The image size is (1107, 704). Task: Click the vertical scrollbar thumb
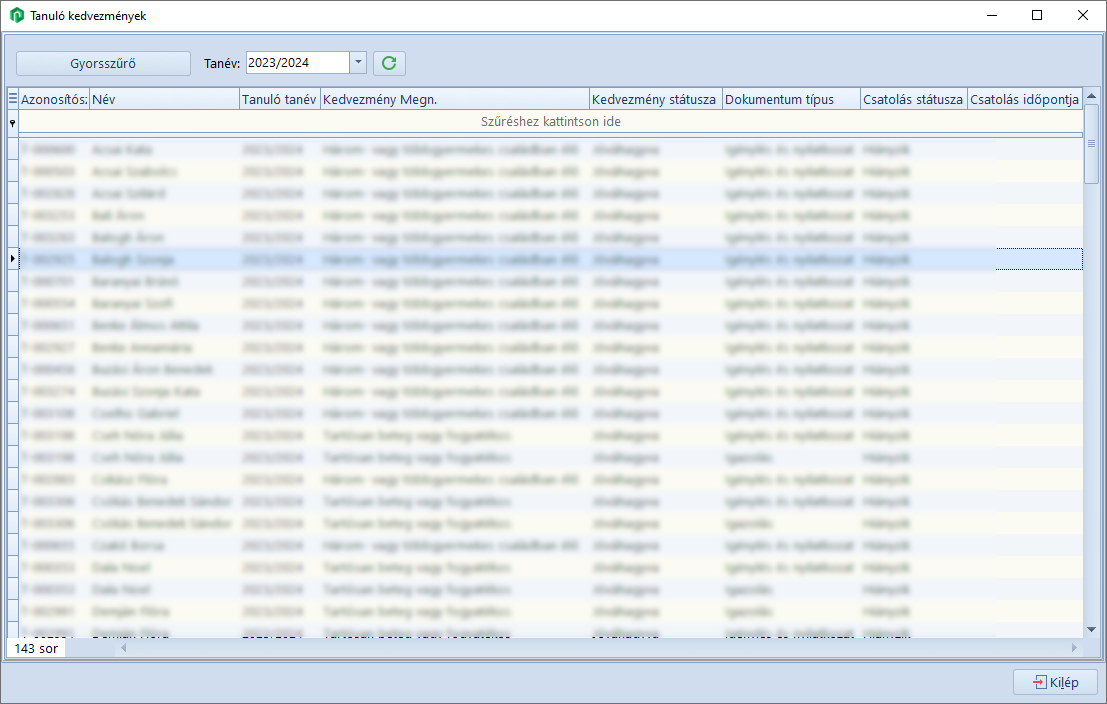point(1091,144)
